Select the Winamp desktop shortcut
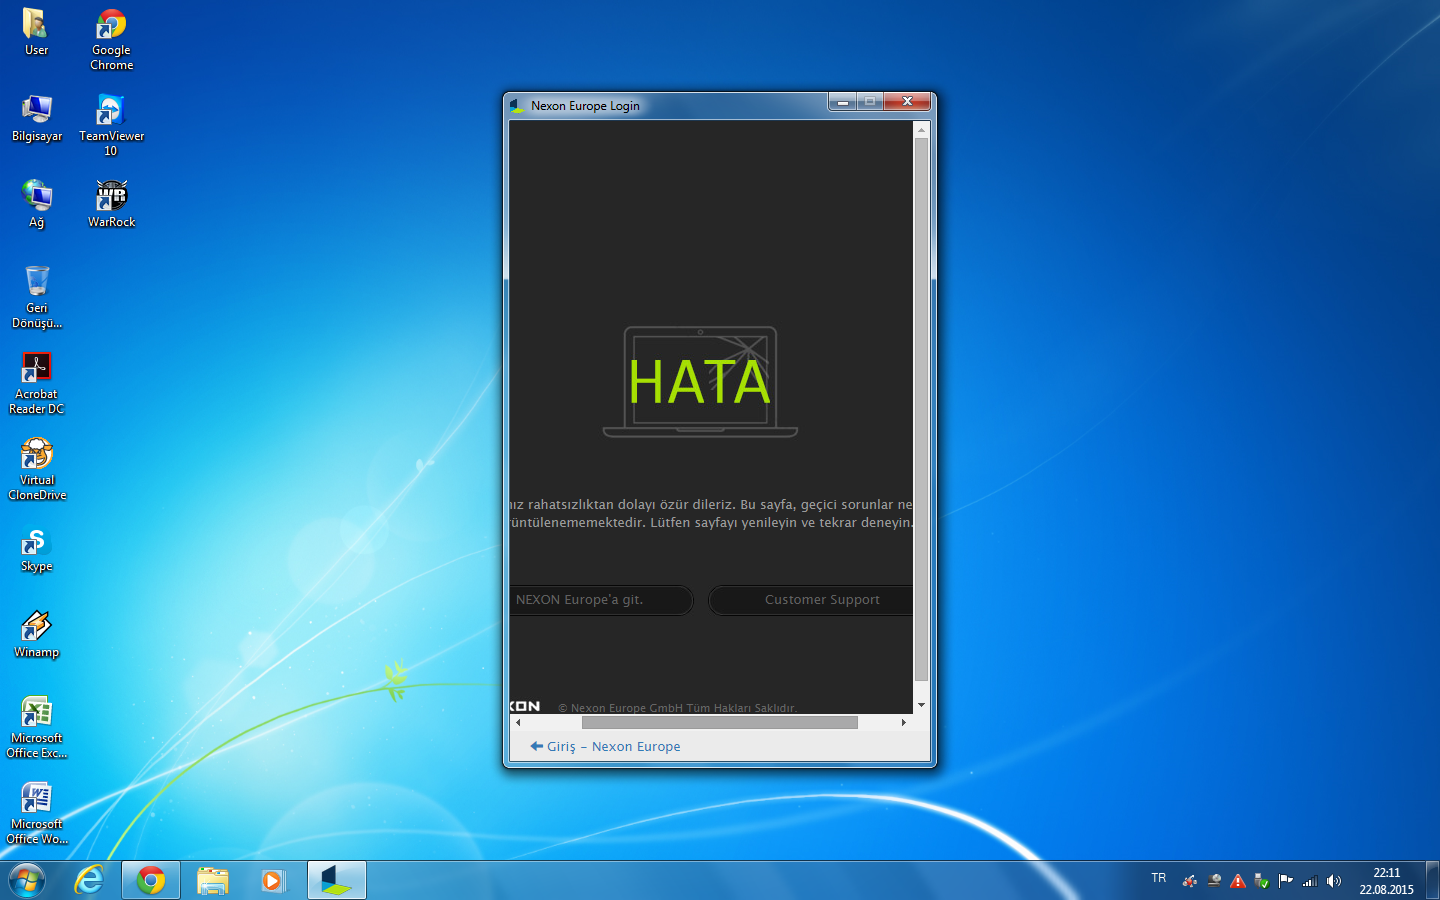 click(x=37, y=634)
